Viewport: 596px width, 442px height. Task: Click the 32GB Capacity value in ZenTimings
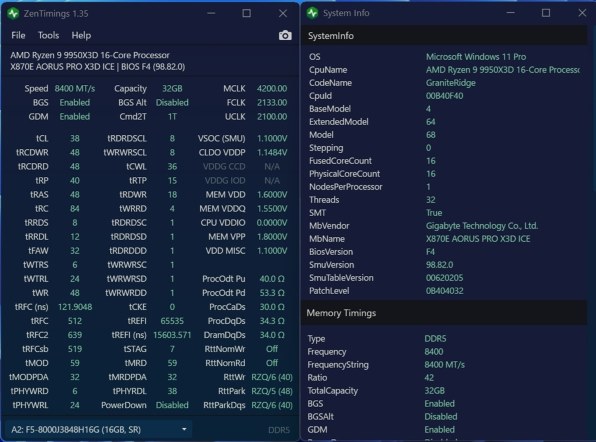coord(172,89)
